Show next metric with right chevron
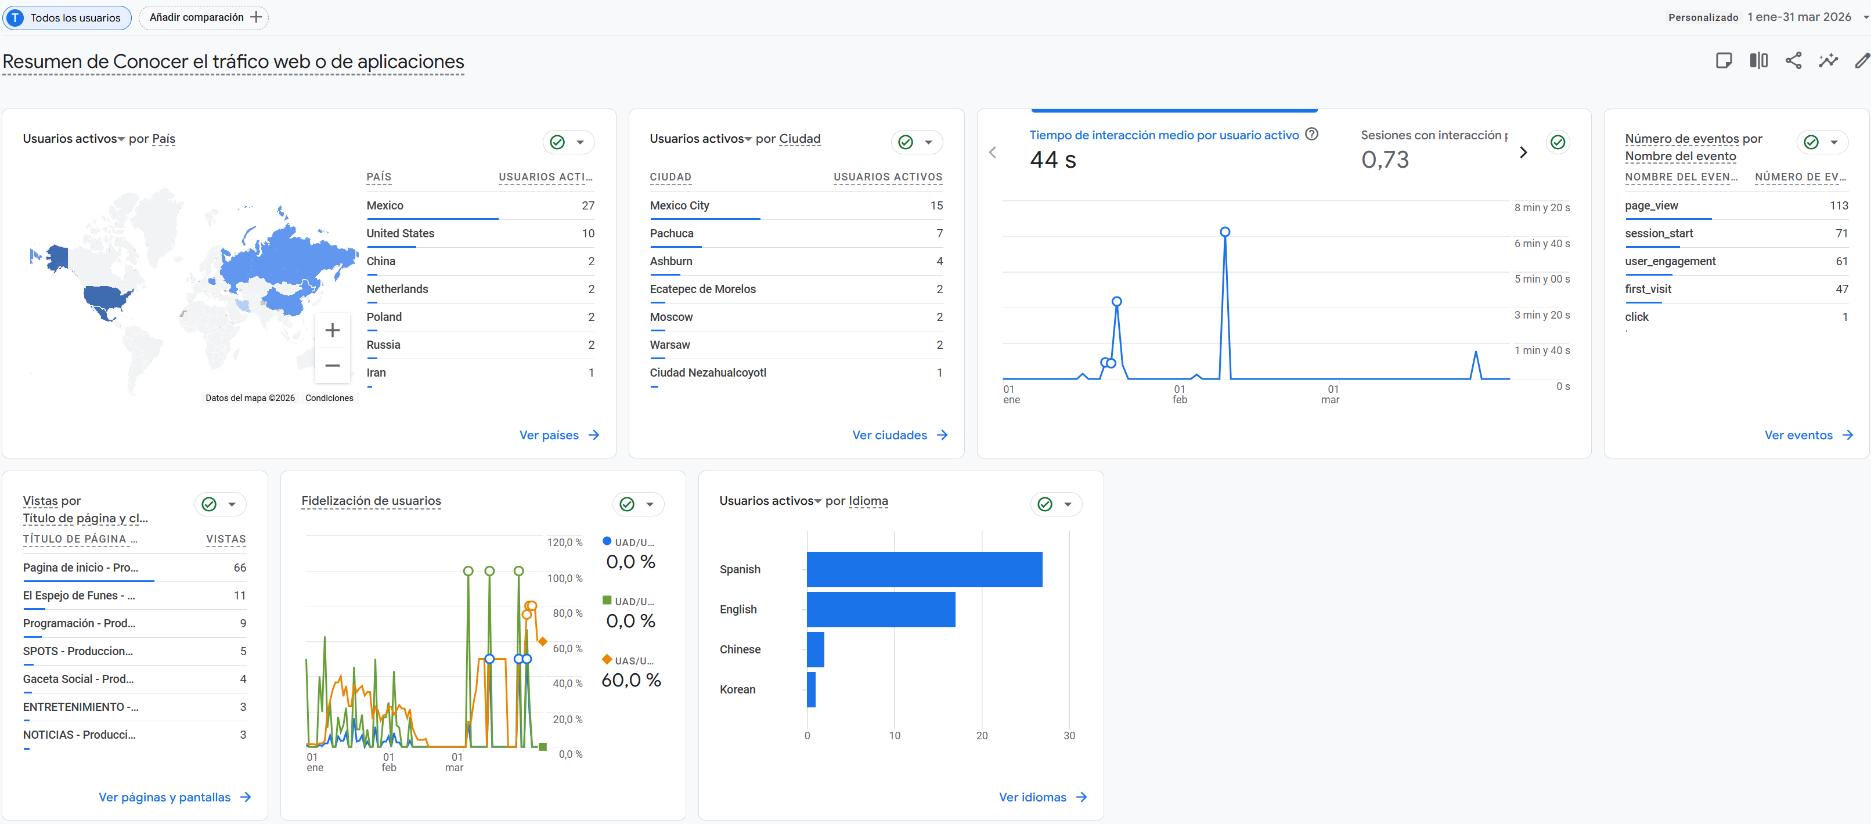Image resolution: width=1871 pixels, height=824 pixels. coord(1523,152)
